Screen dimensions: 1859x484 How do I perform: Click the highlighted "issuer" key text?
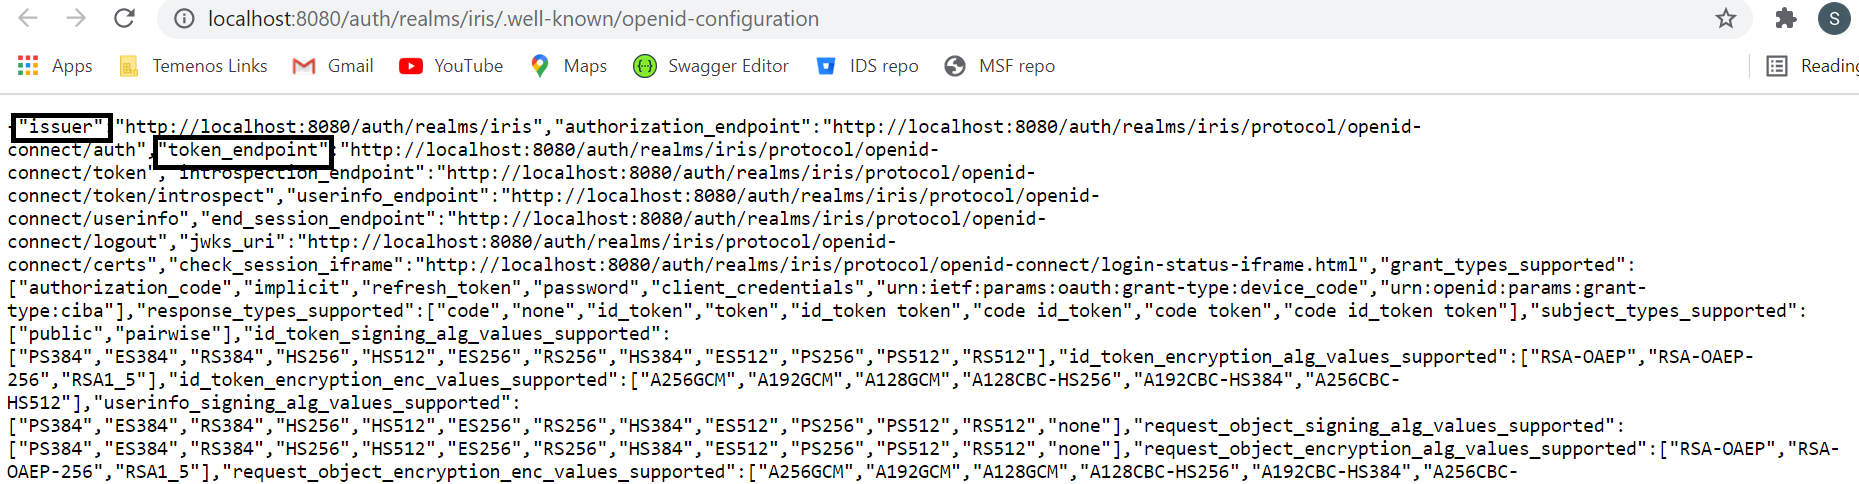(x=62, y=126)
